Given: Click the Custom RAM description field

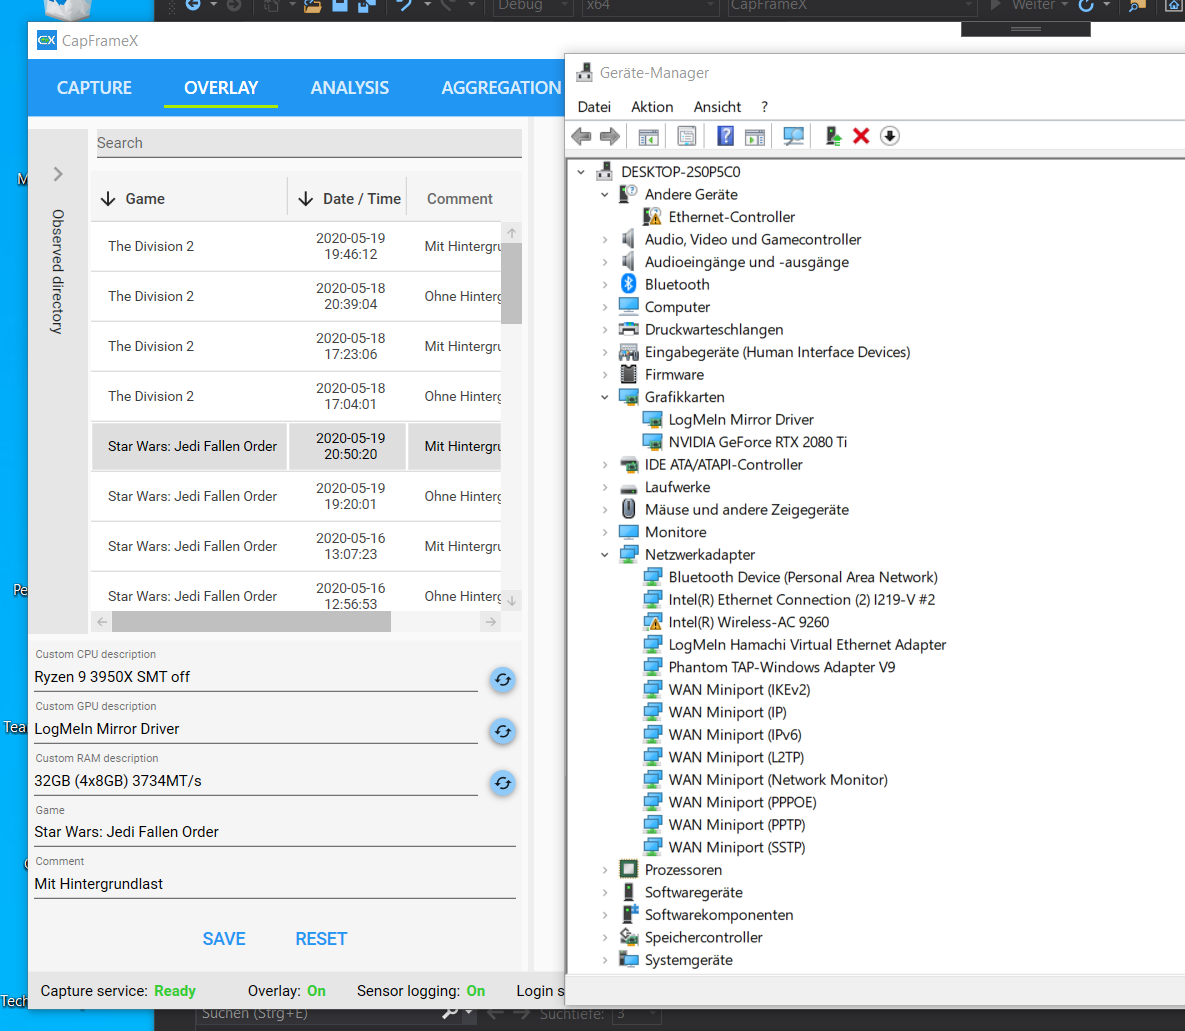Looking at the screenshot, I should [x=256, y=781].
